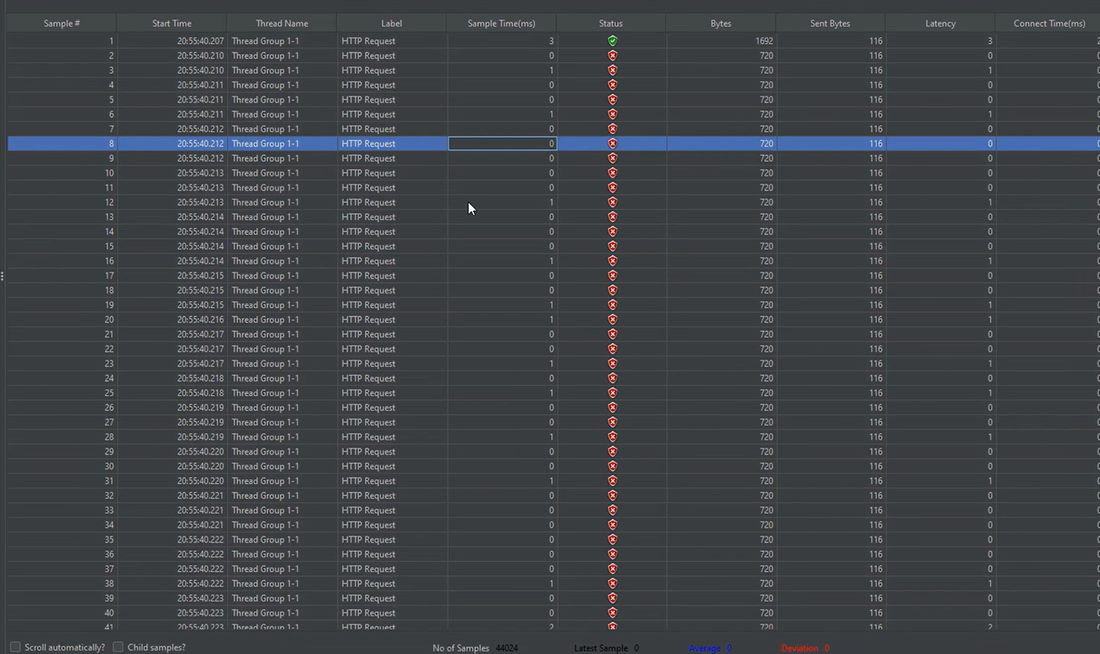Click the 'No of Samples' count 44024
1100x654 pixels.
point(507,648)
